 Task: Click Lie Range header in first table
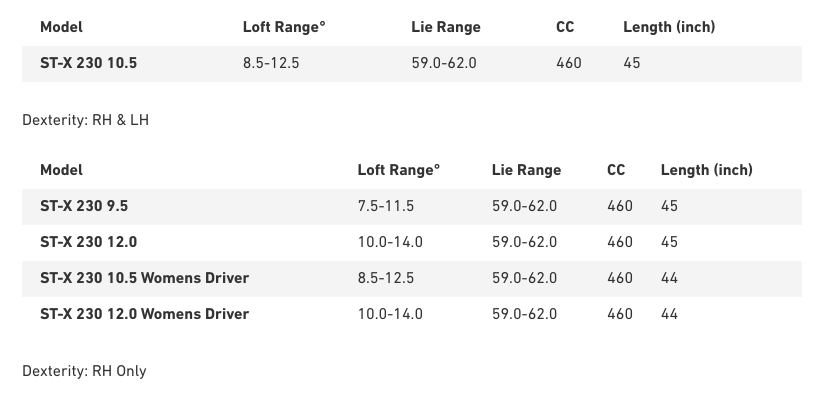pyautogui.click(x=446, y=27)
